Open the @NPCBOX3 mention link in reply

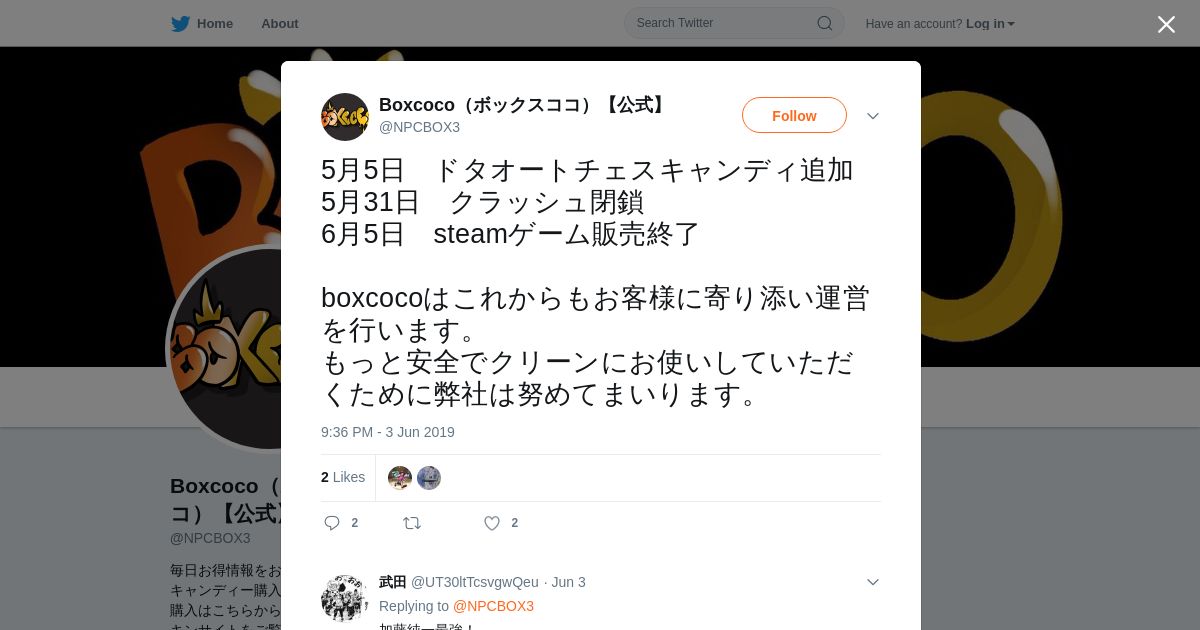pos(493,606)
